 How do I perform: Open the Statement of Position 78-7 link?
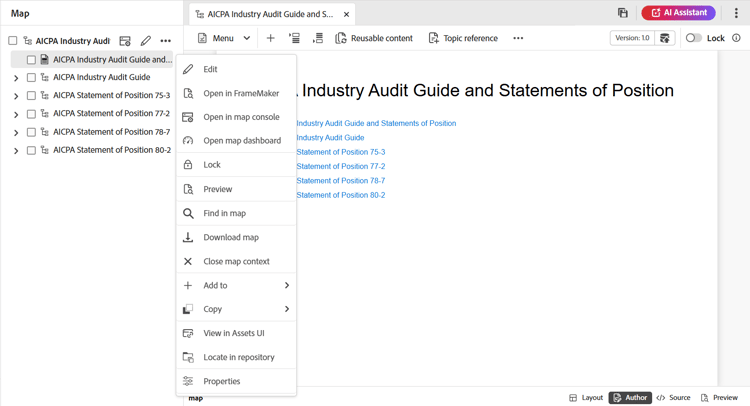[x=340, y=181]
